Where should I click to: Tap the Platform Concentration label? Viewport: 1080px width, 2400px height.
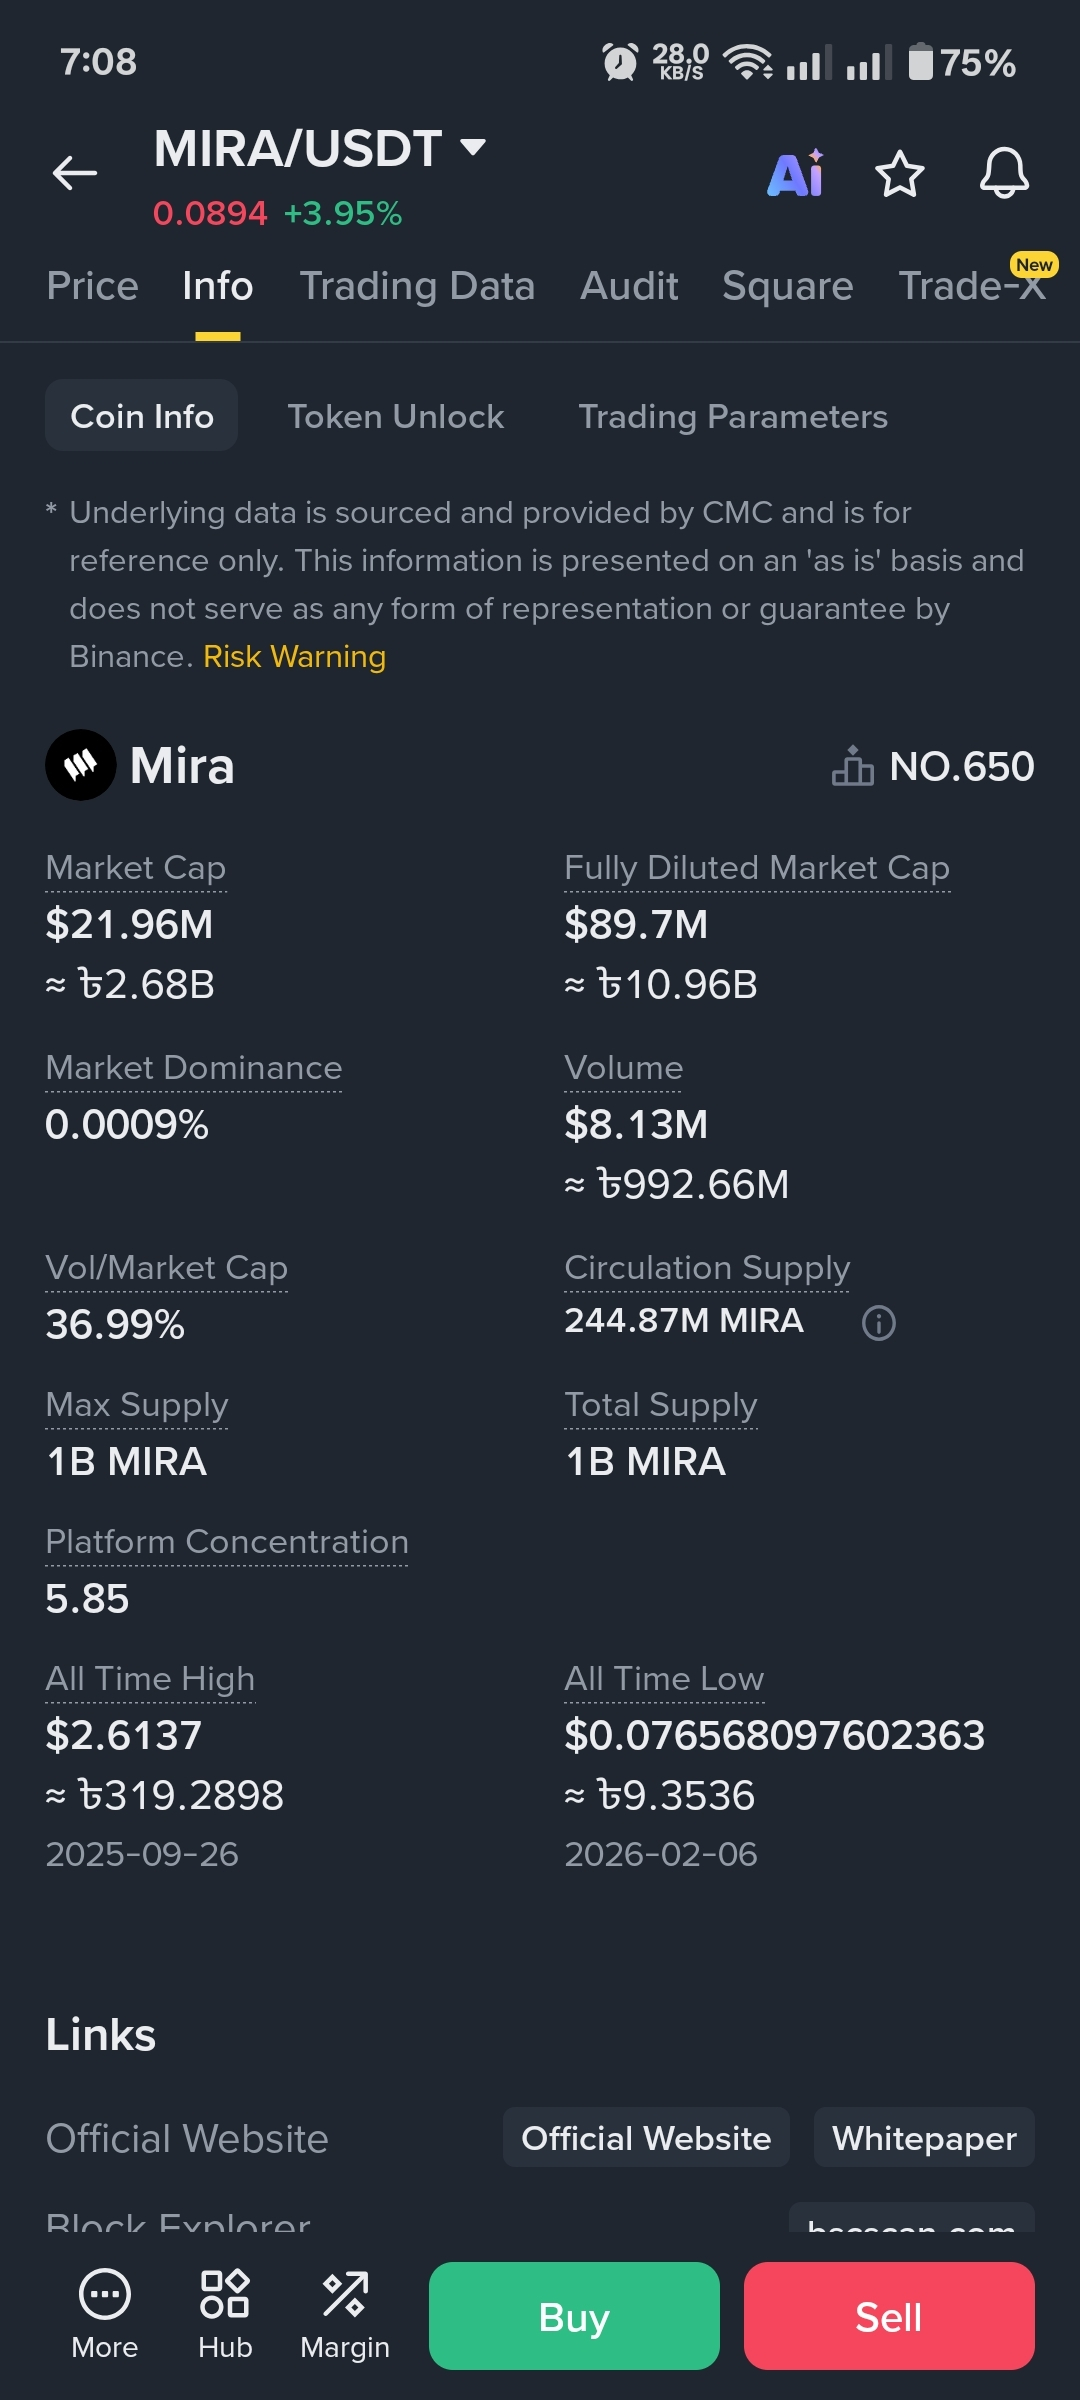[227, 1542]
